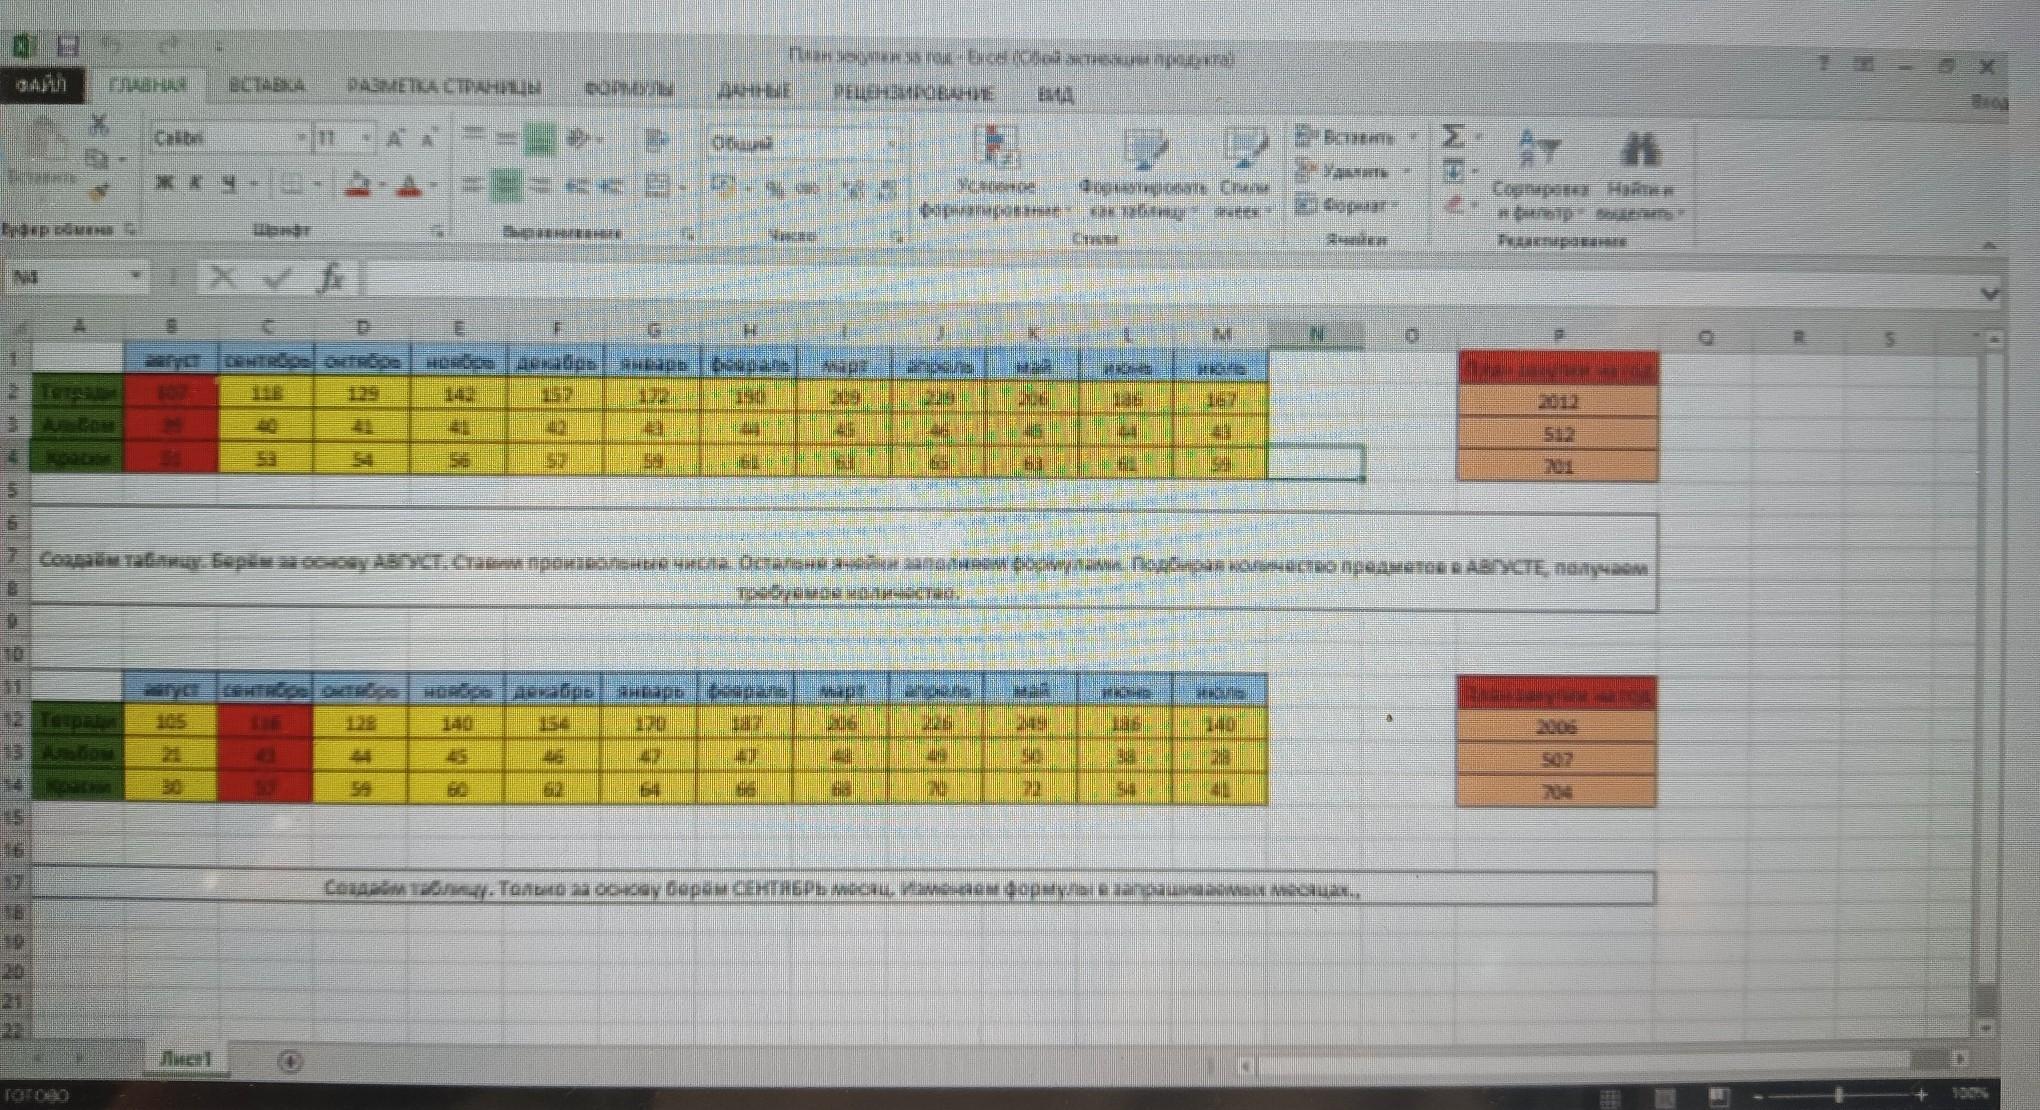Screen dimensions: 2040x1110
Task: Click the Format Painter brush icon
Action: pos(100,190)
